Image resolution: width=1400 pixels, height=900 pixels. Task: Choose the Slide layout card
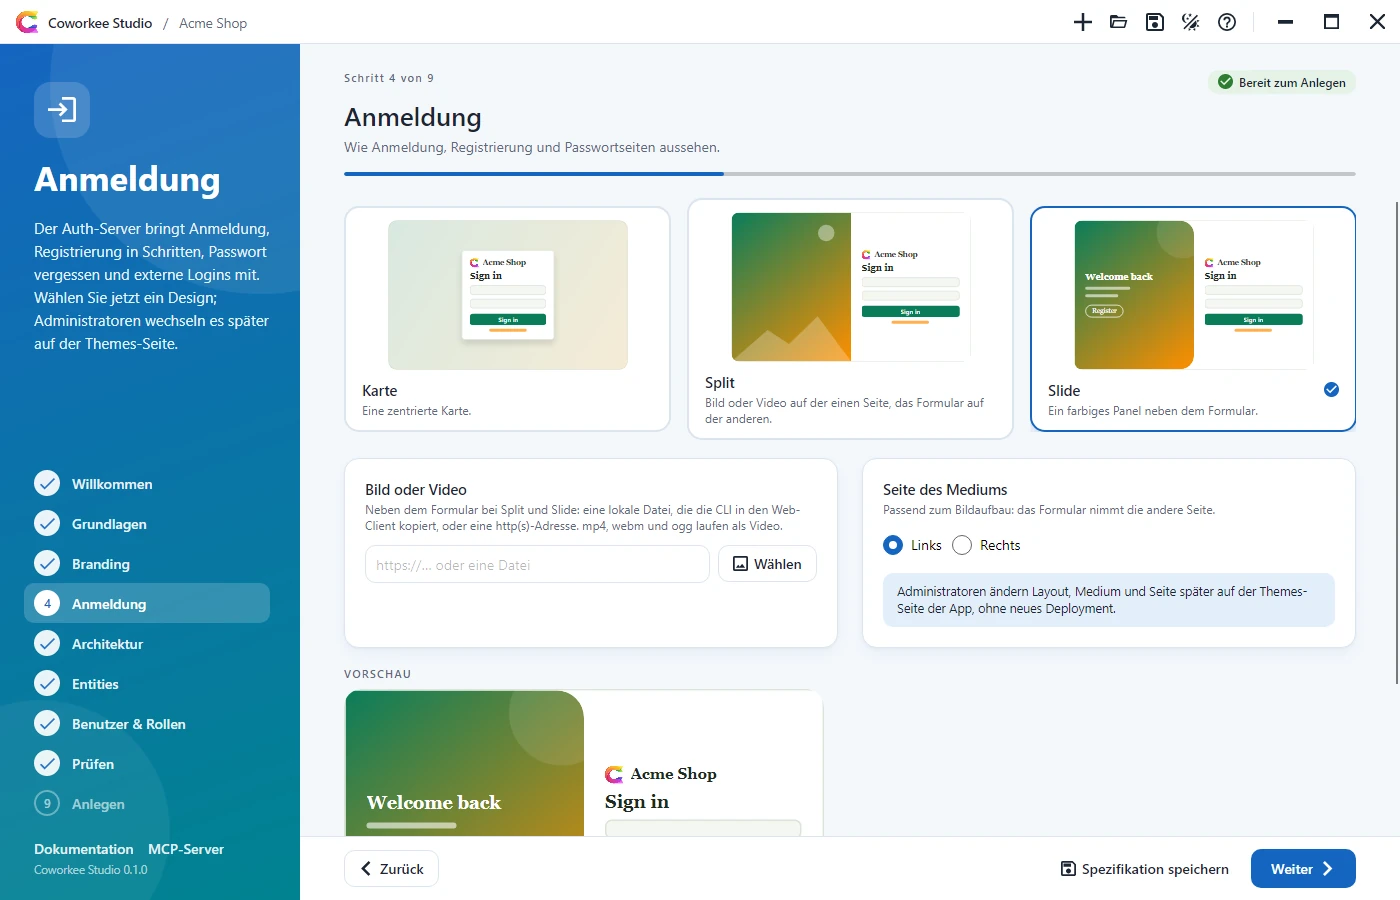(x=1193, y=319)
